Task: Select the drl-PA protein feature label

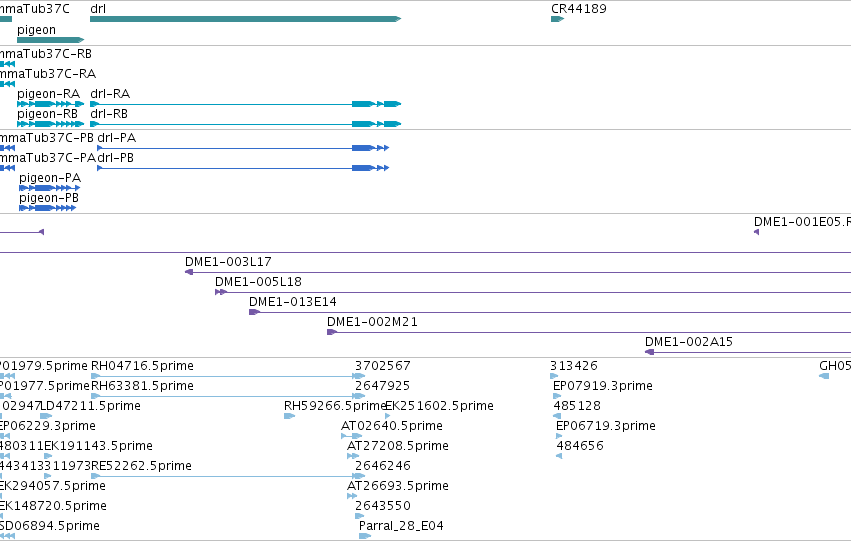Action: [116, 138]
